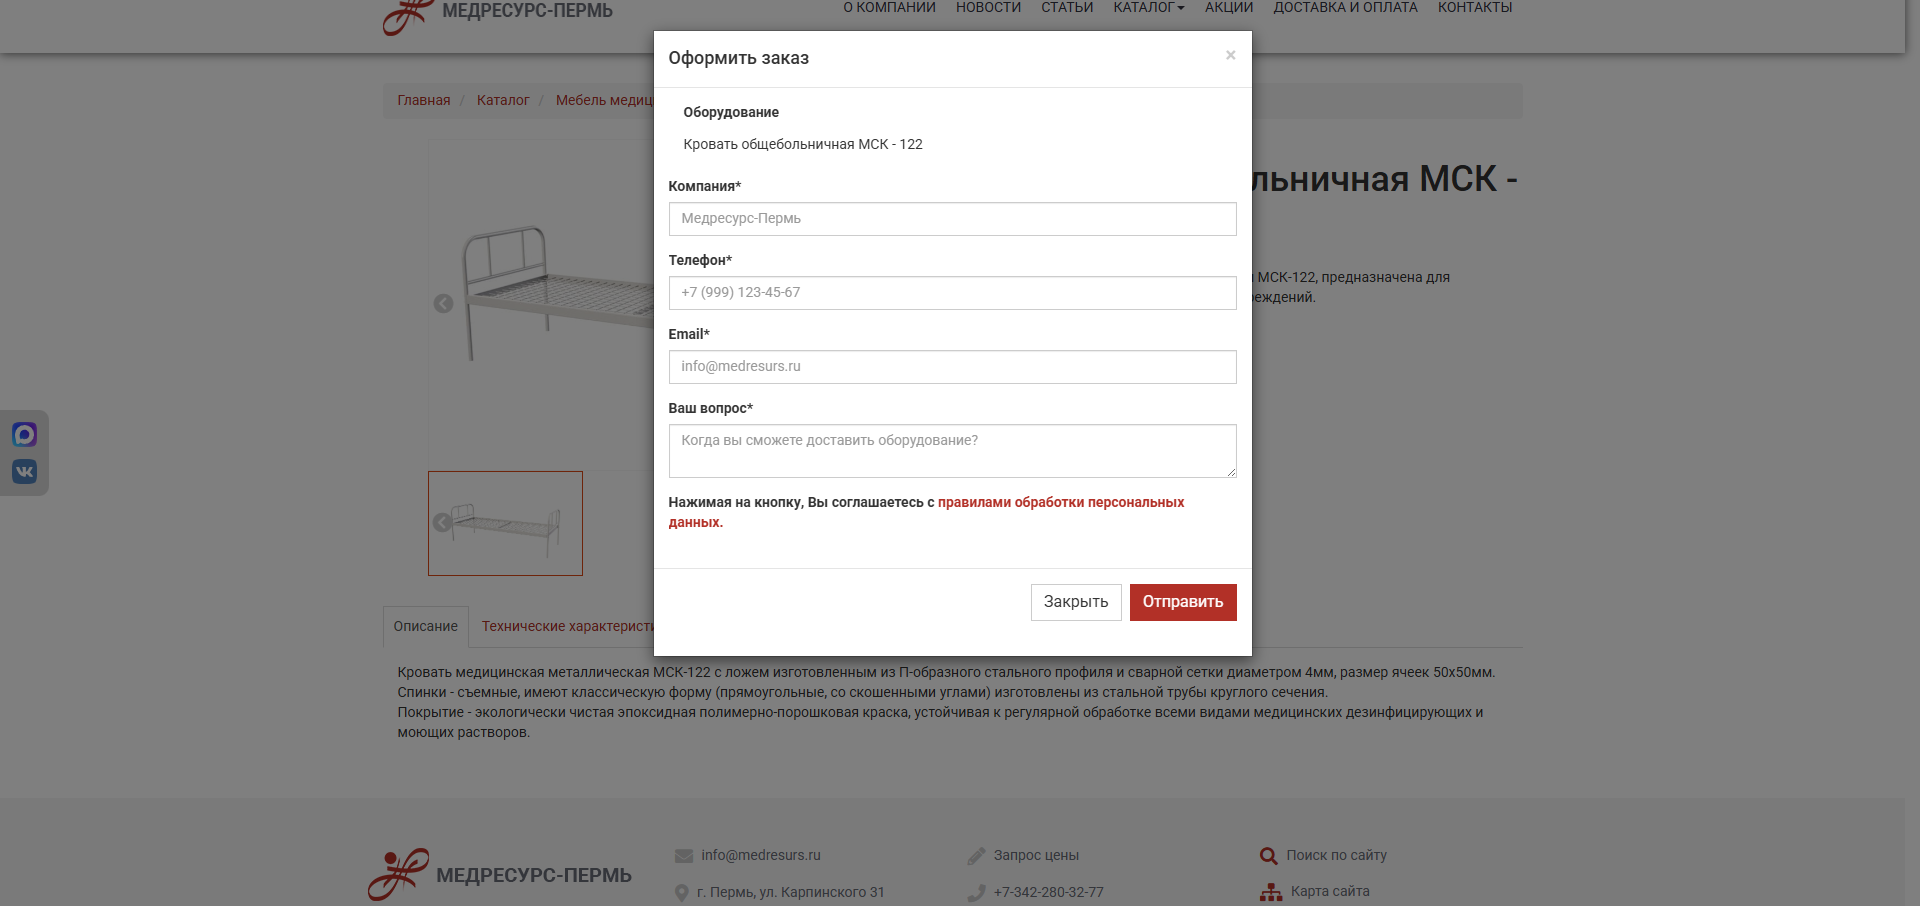The image size is (1920, 906).
Task: Open the messenger icon in the left sidebar
Action: tap(25, 434)
